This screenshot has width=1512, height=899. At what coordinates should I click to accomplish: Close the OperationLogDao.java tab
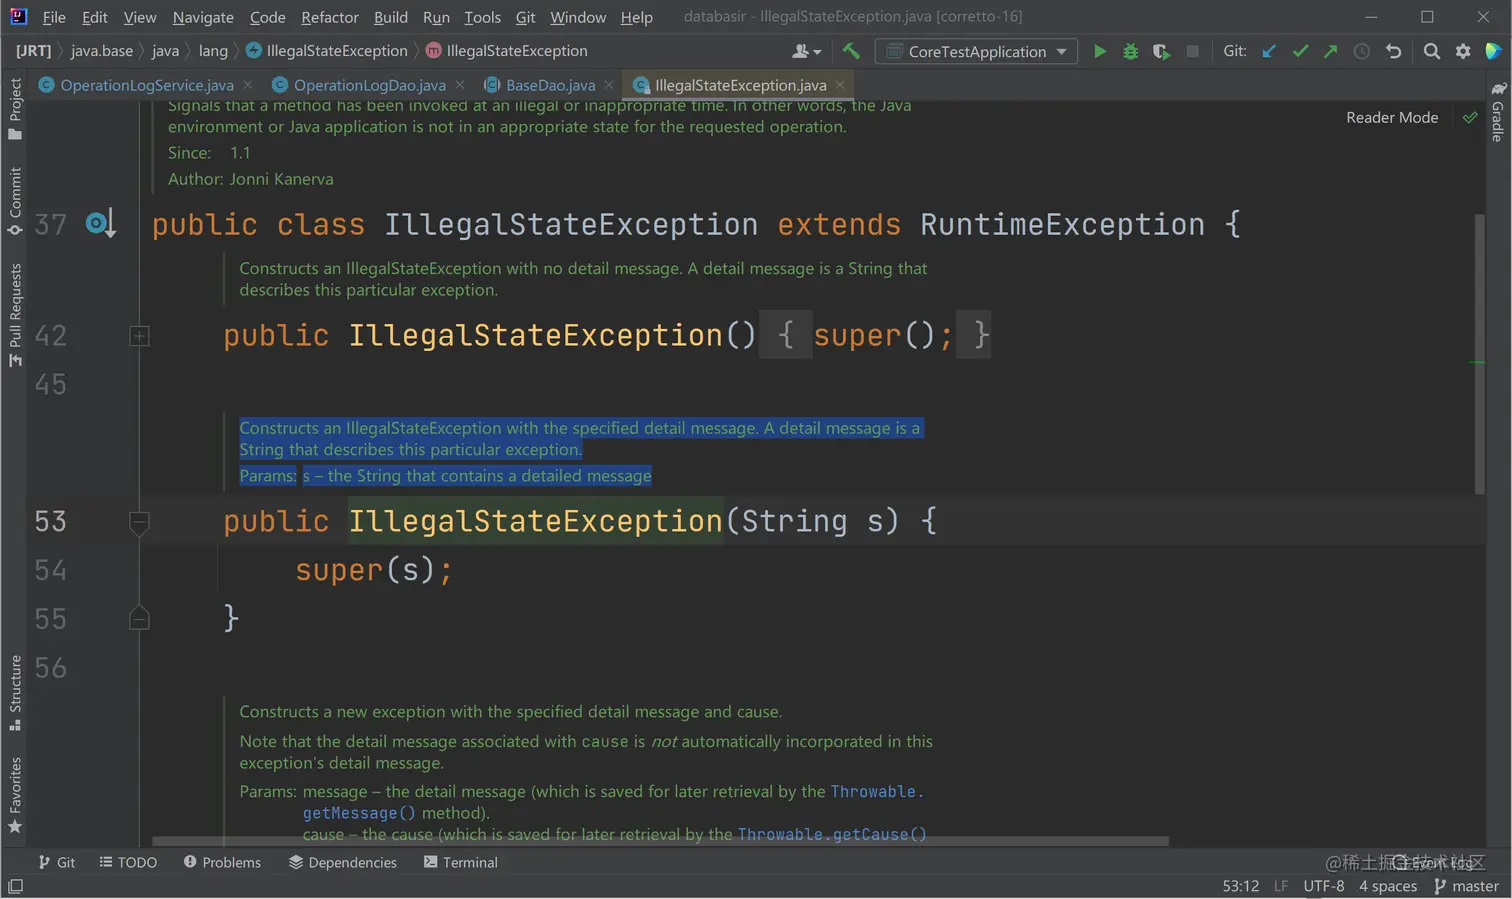(460, 85)
